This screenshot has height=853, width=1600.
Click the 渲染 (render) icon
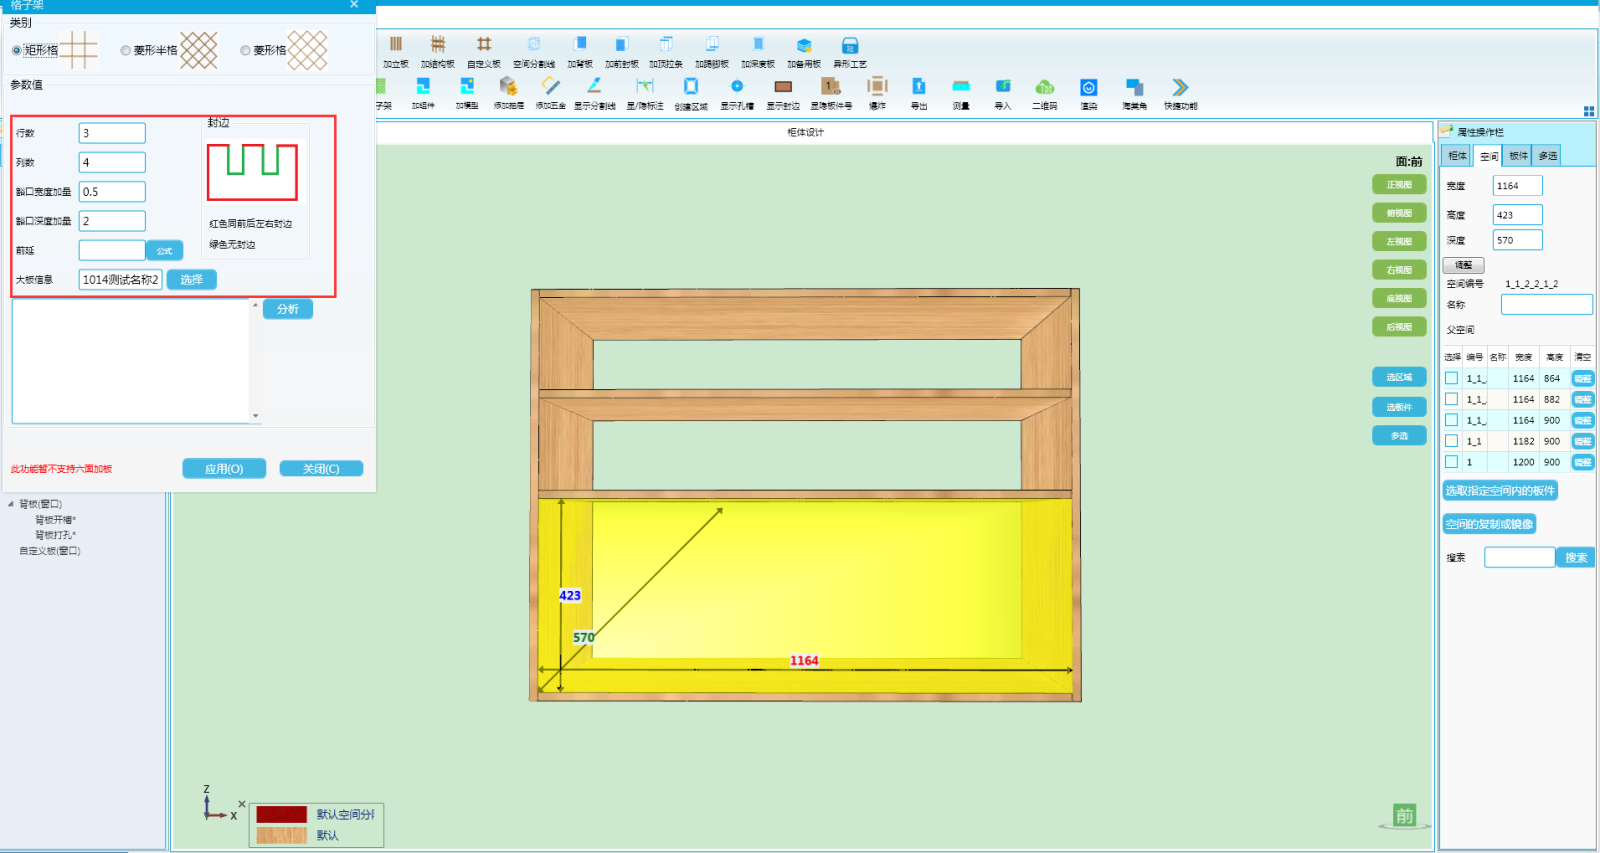coord(1089,87)
